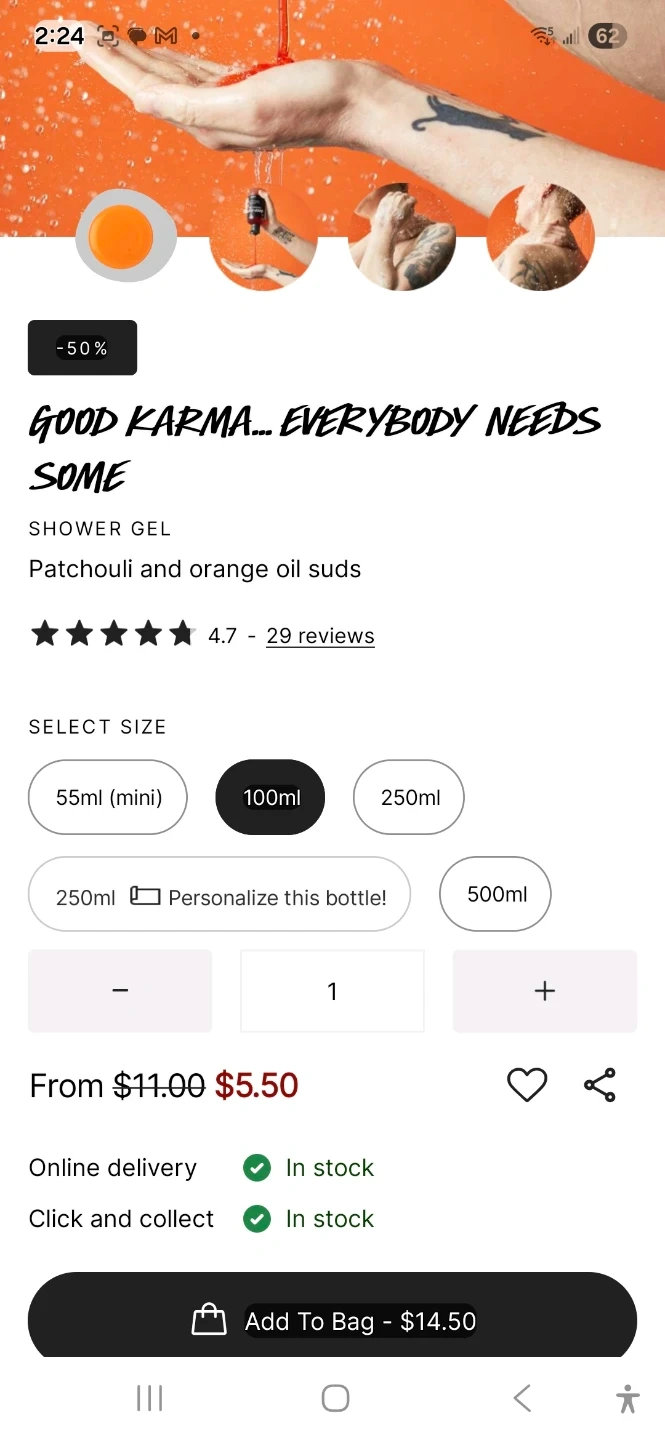View the orange gel swatch thumbnail

tap(124, 236)
